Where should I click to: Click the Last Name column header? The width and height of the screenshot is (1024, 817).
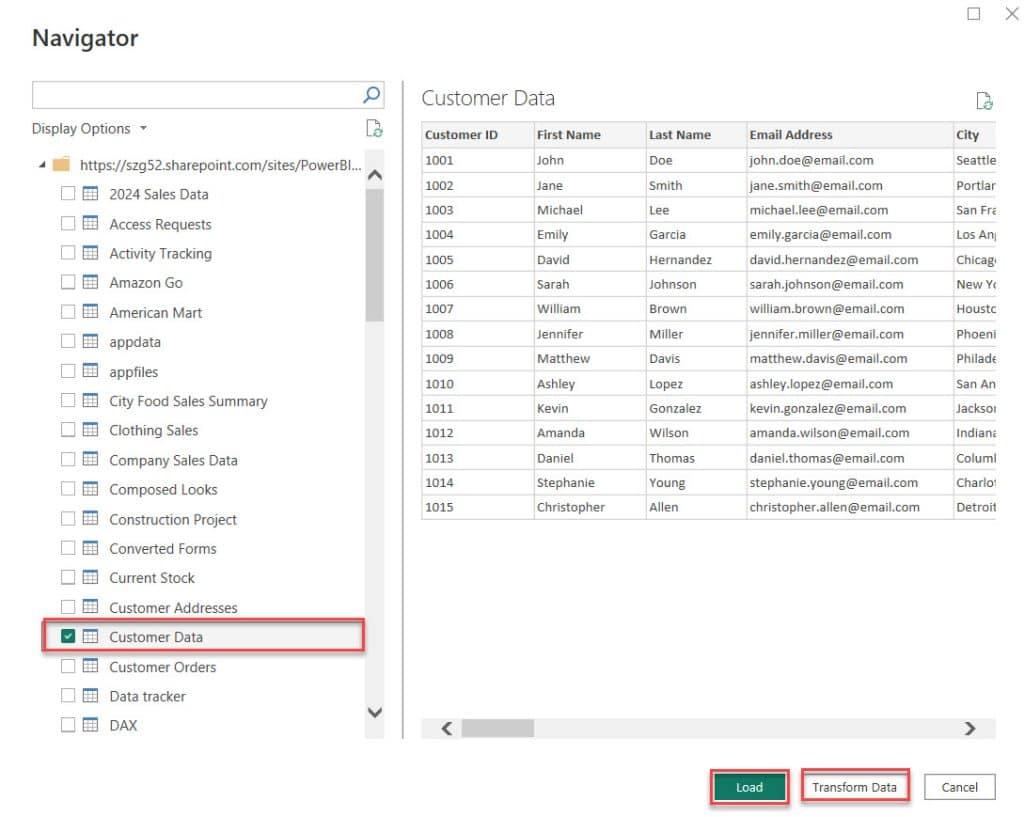pyautogui.click(x=696, y=135)
